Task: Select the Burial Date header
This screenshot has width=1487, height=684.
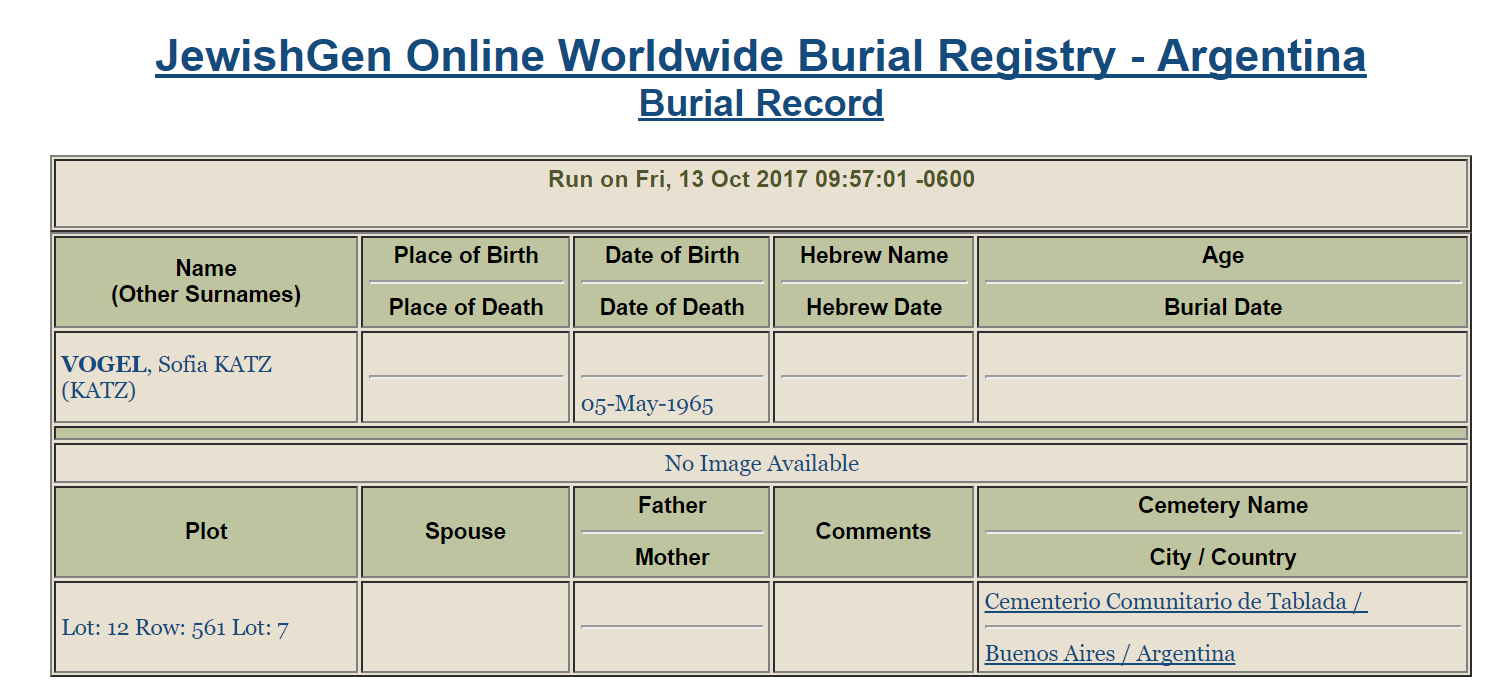Action: pyautogui.click(x=1222, y=308)
